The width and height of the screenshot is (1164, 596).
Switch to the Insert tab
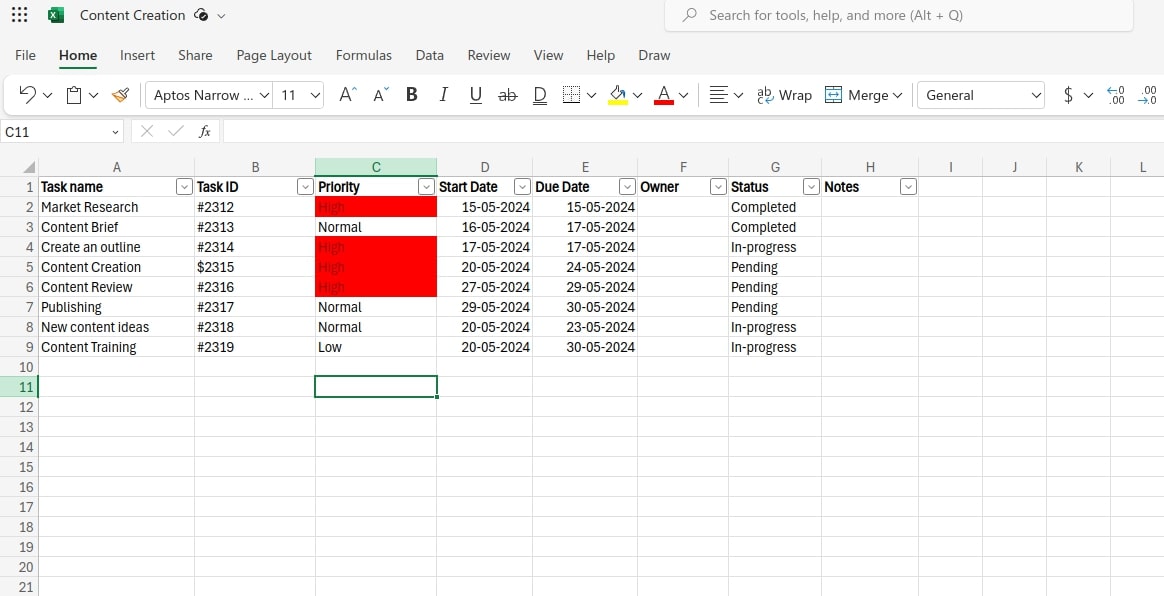pyautogui.click(x=137, y=55)
